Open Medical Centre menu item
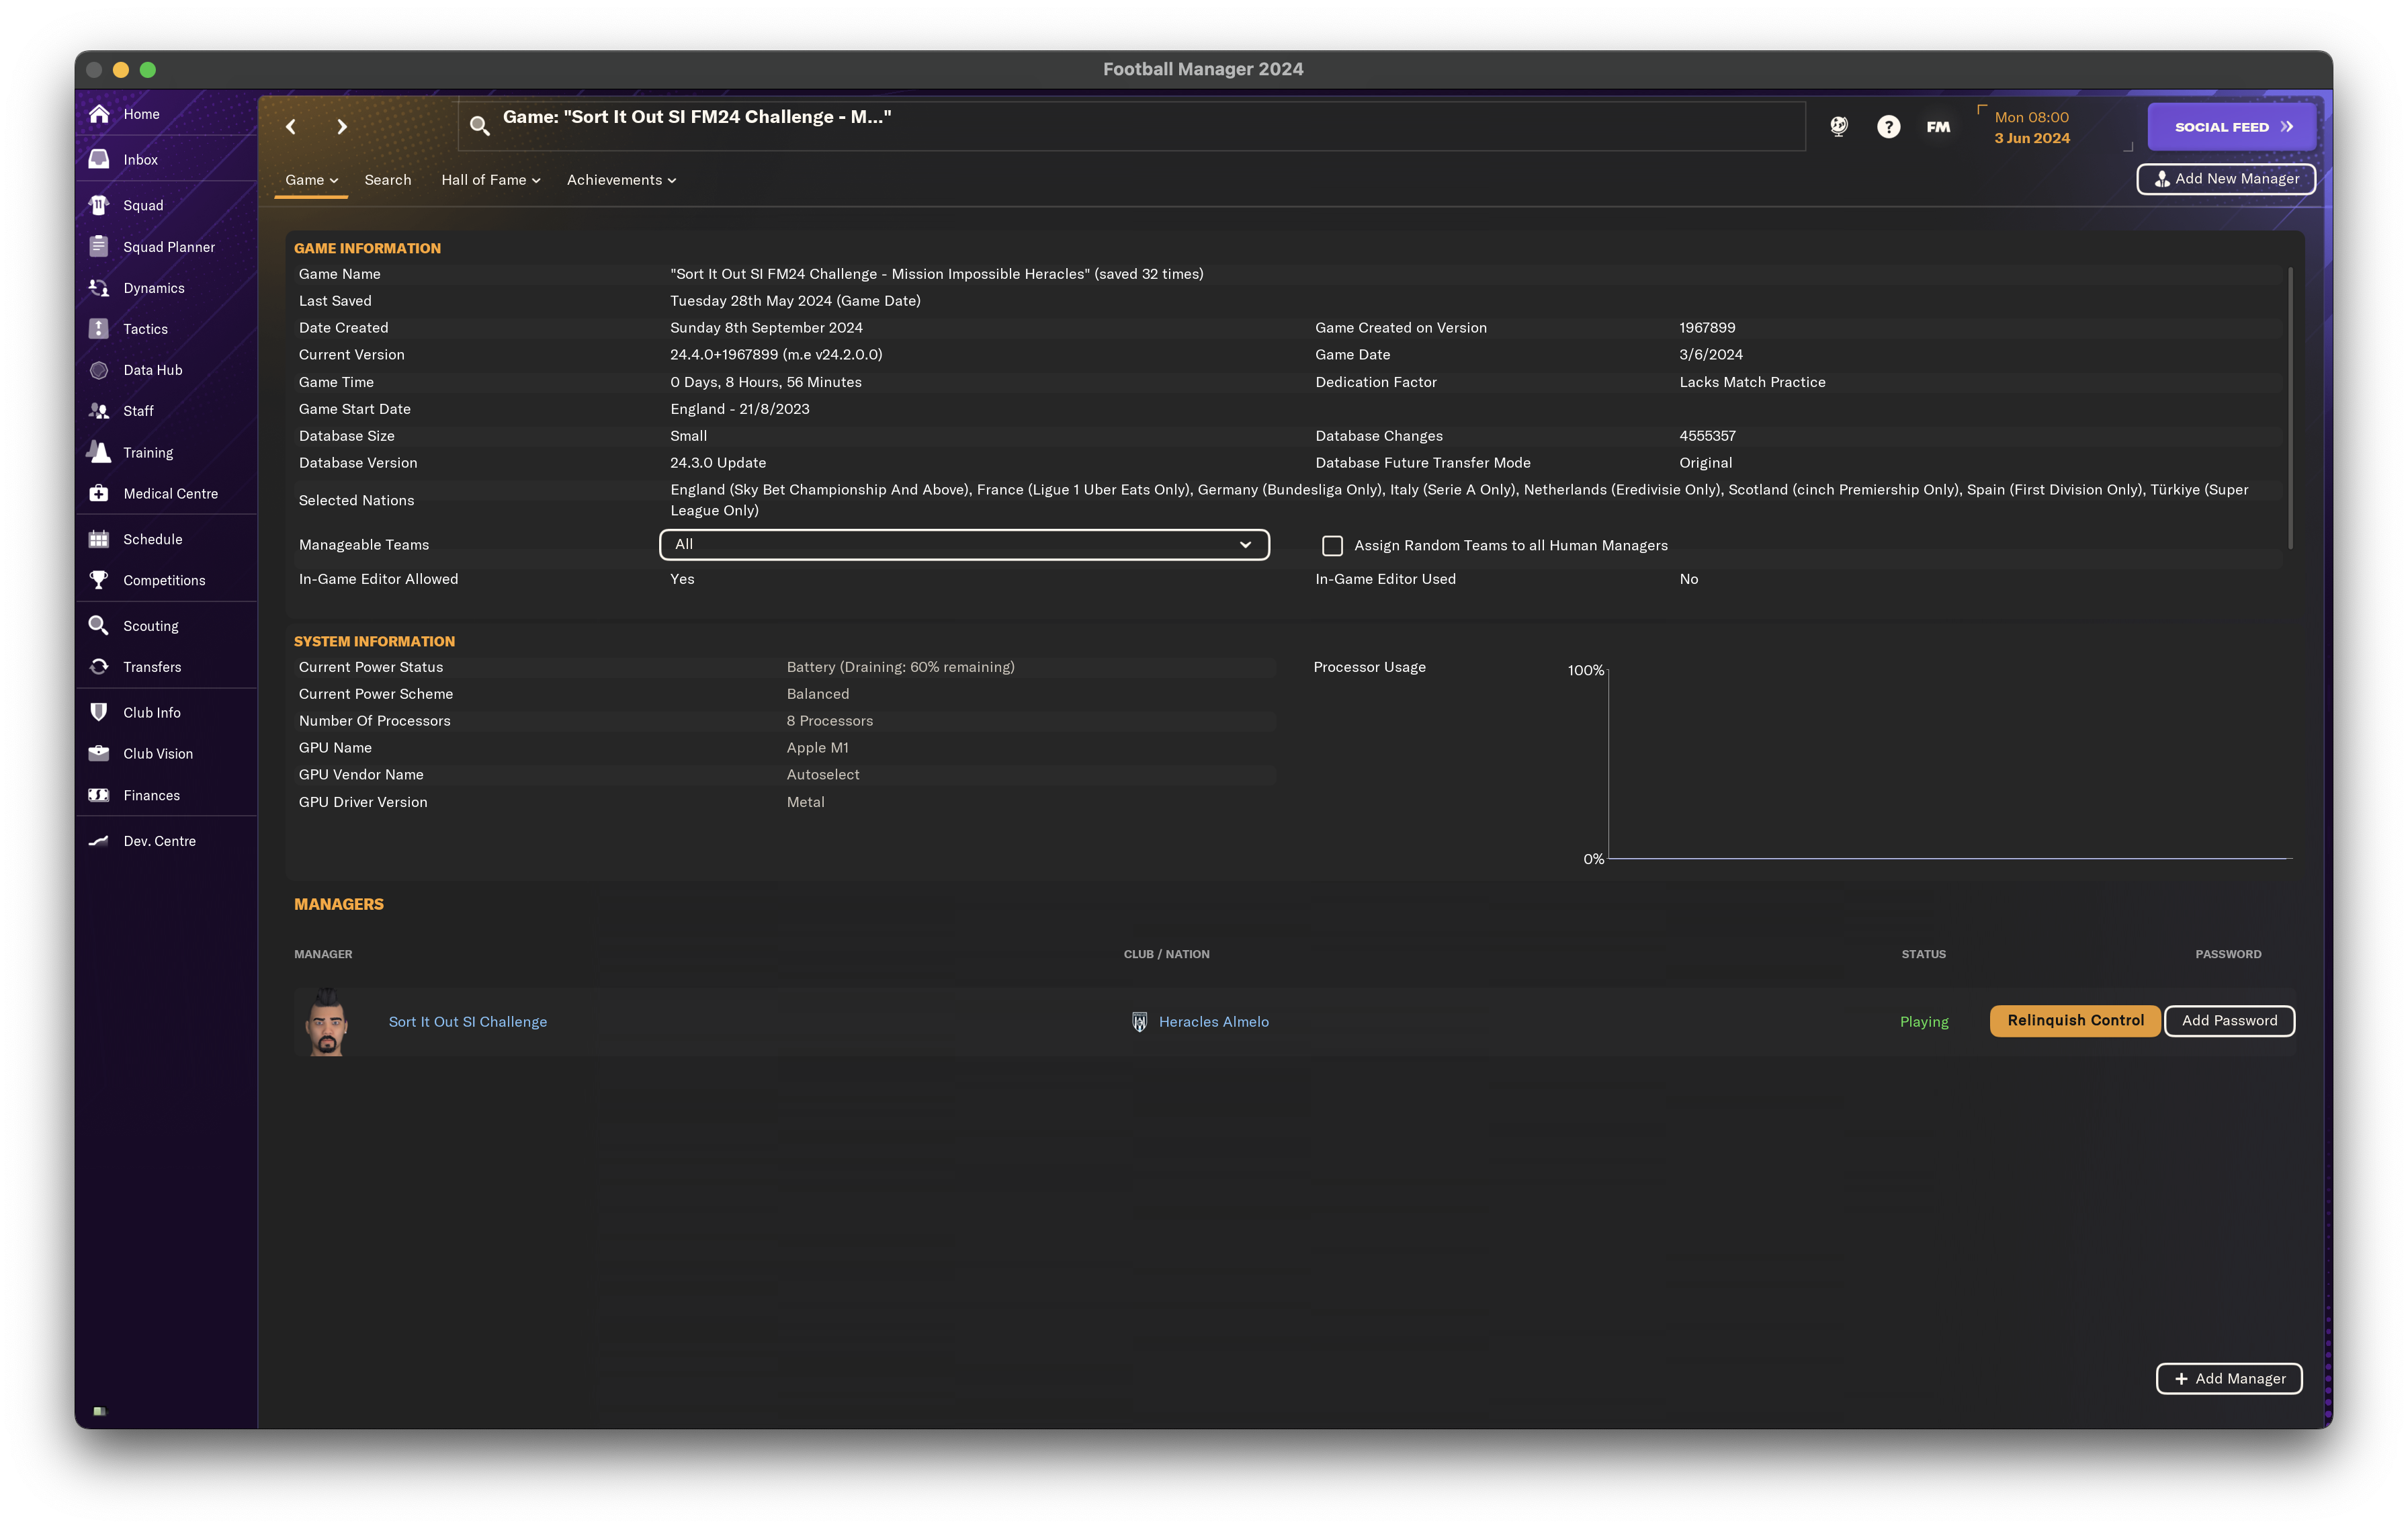This screenshot has height=1528, width=2408. [170, 494]
